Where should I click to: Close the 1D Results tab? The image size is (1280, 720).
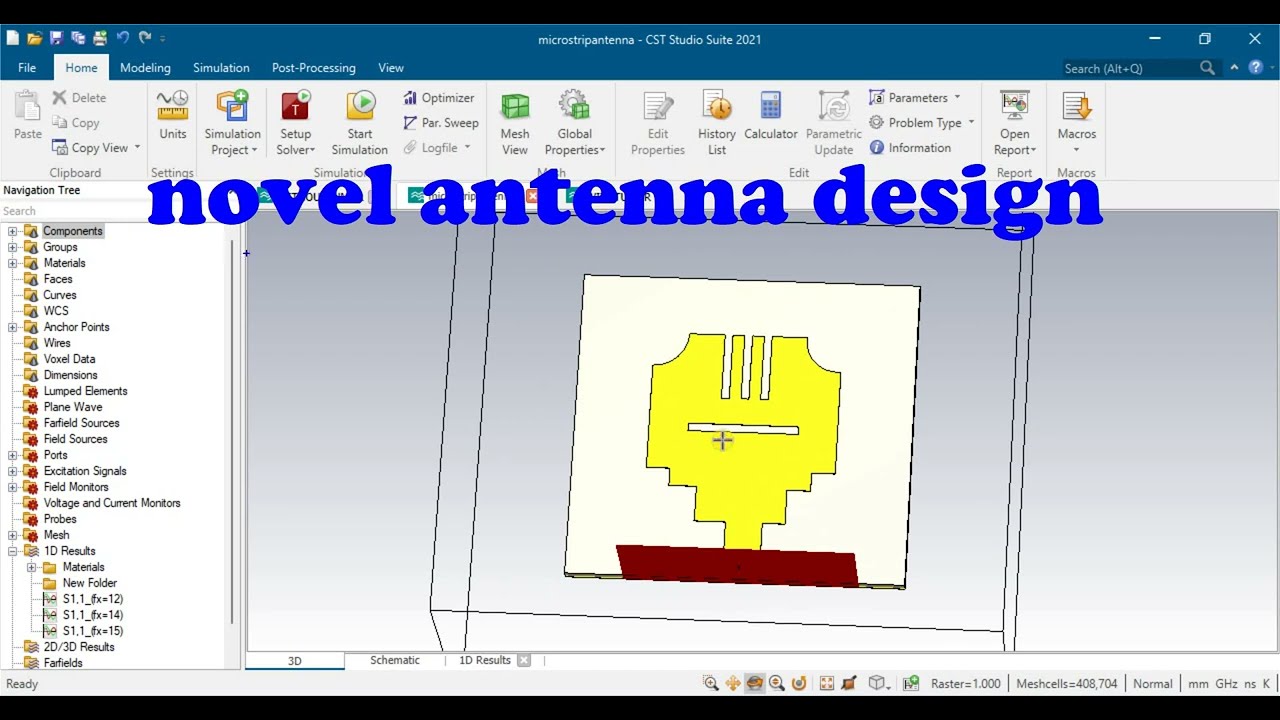pyautogui.click(x=524, y=660)
